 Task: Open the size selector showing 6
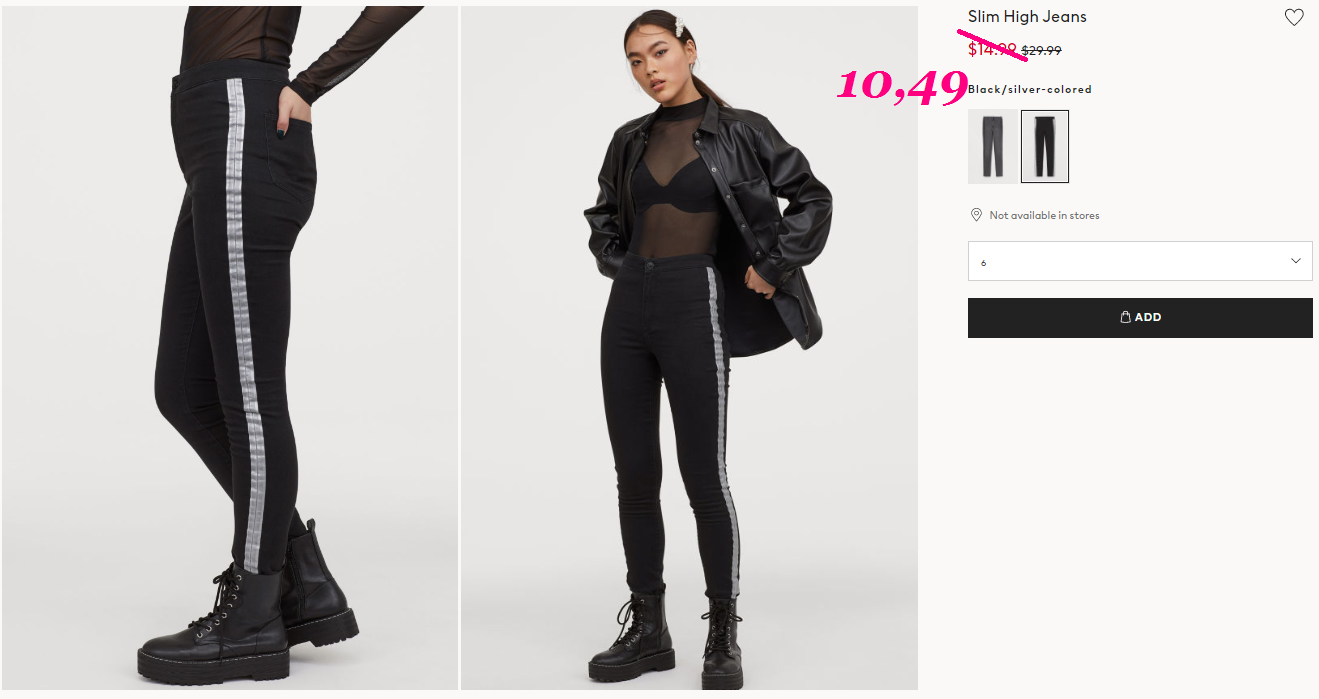[1140, 261]
